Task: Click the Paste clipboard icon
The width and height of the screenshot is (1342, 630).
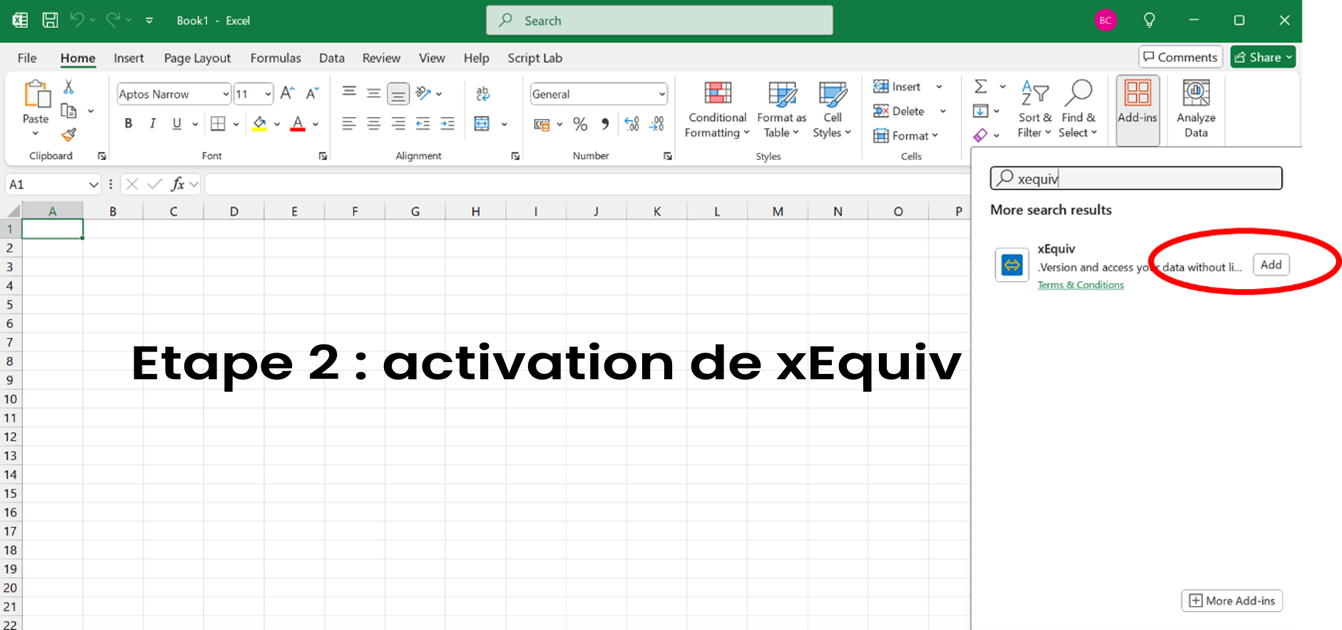Action: pyautogui.click(x=36, y=95)
